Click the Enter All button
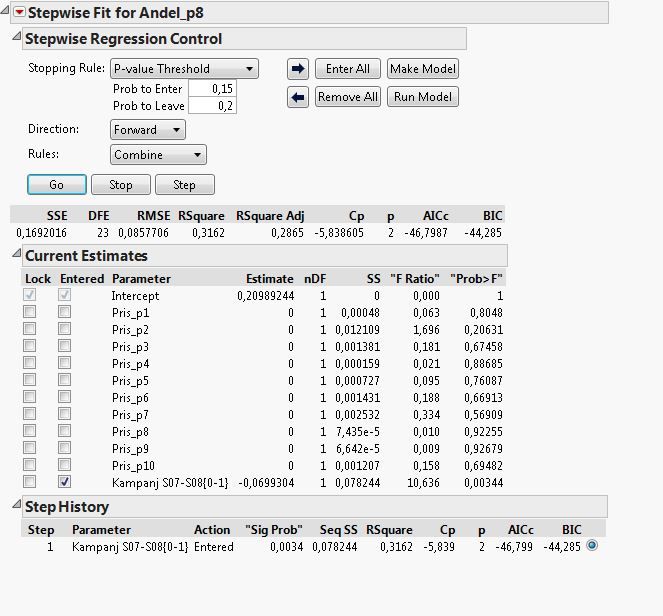This screenshot has width=663, height=616. 348,68
